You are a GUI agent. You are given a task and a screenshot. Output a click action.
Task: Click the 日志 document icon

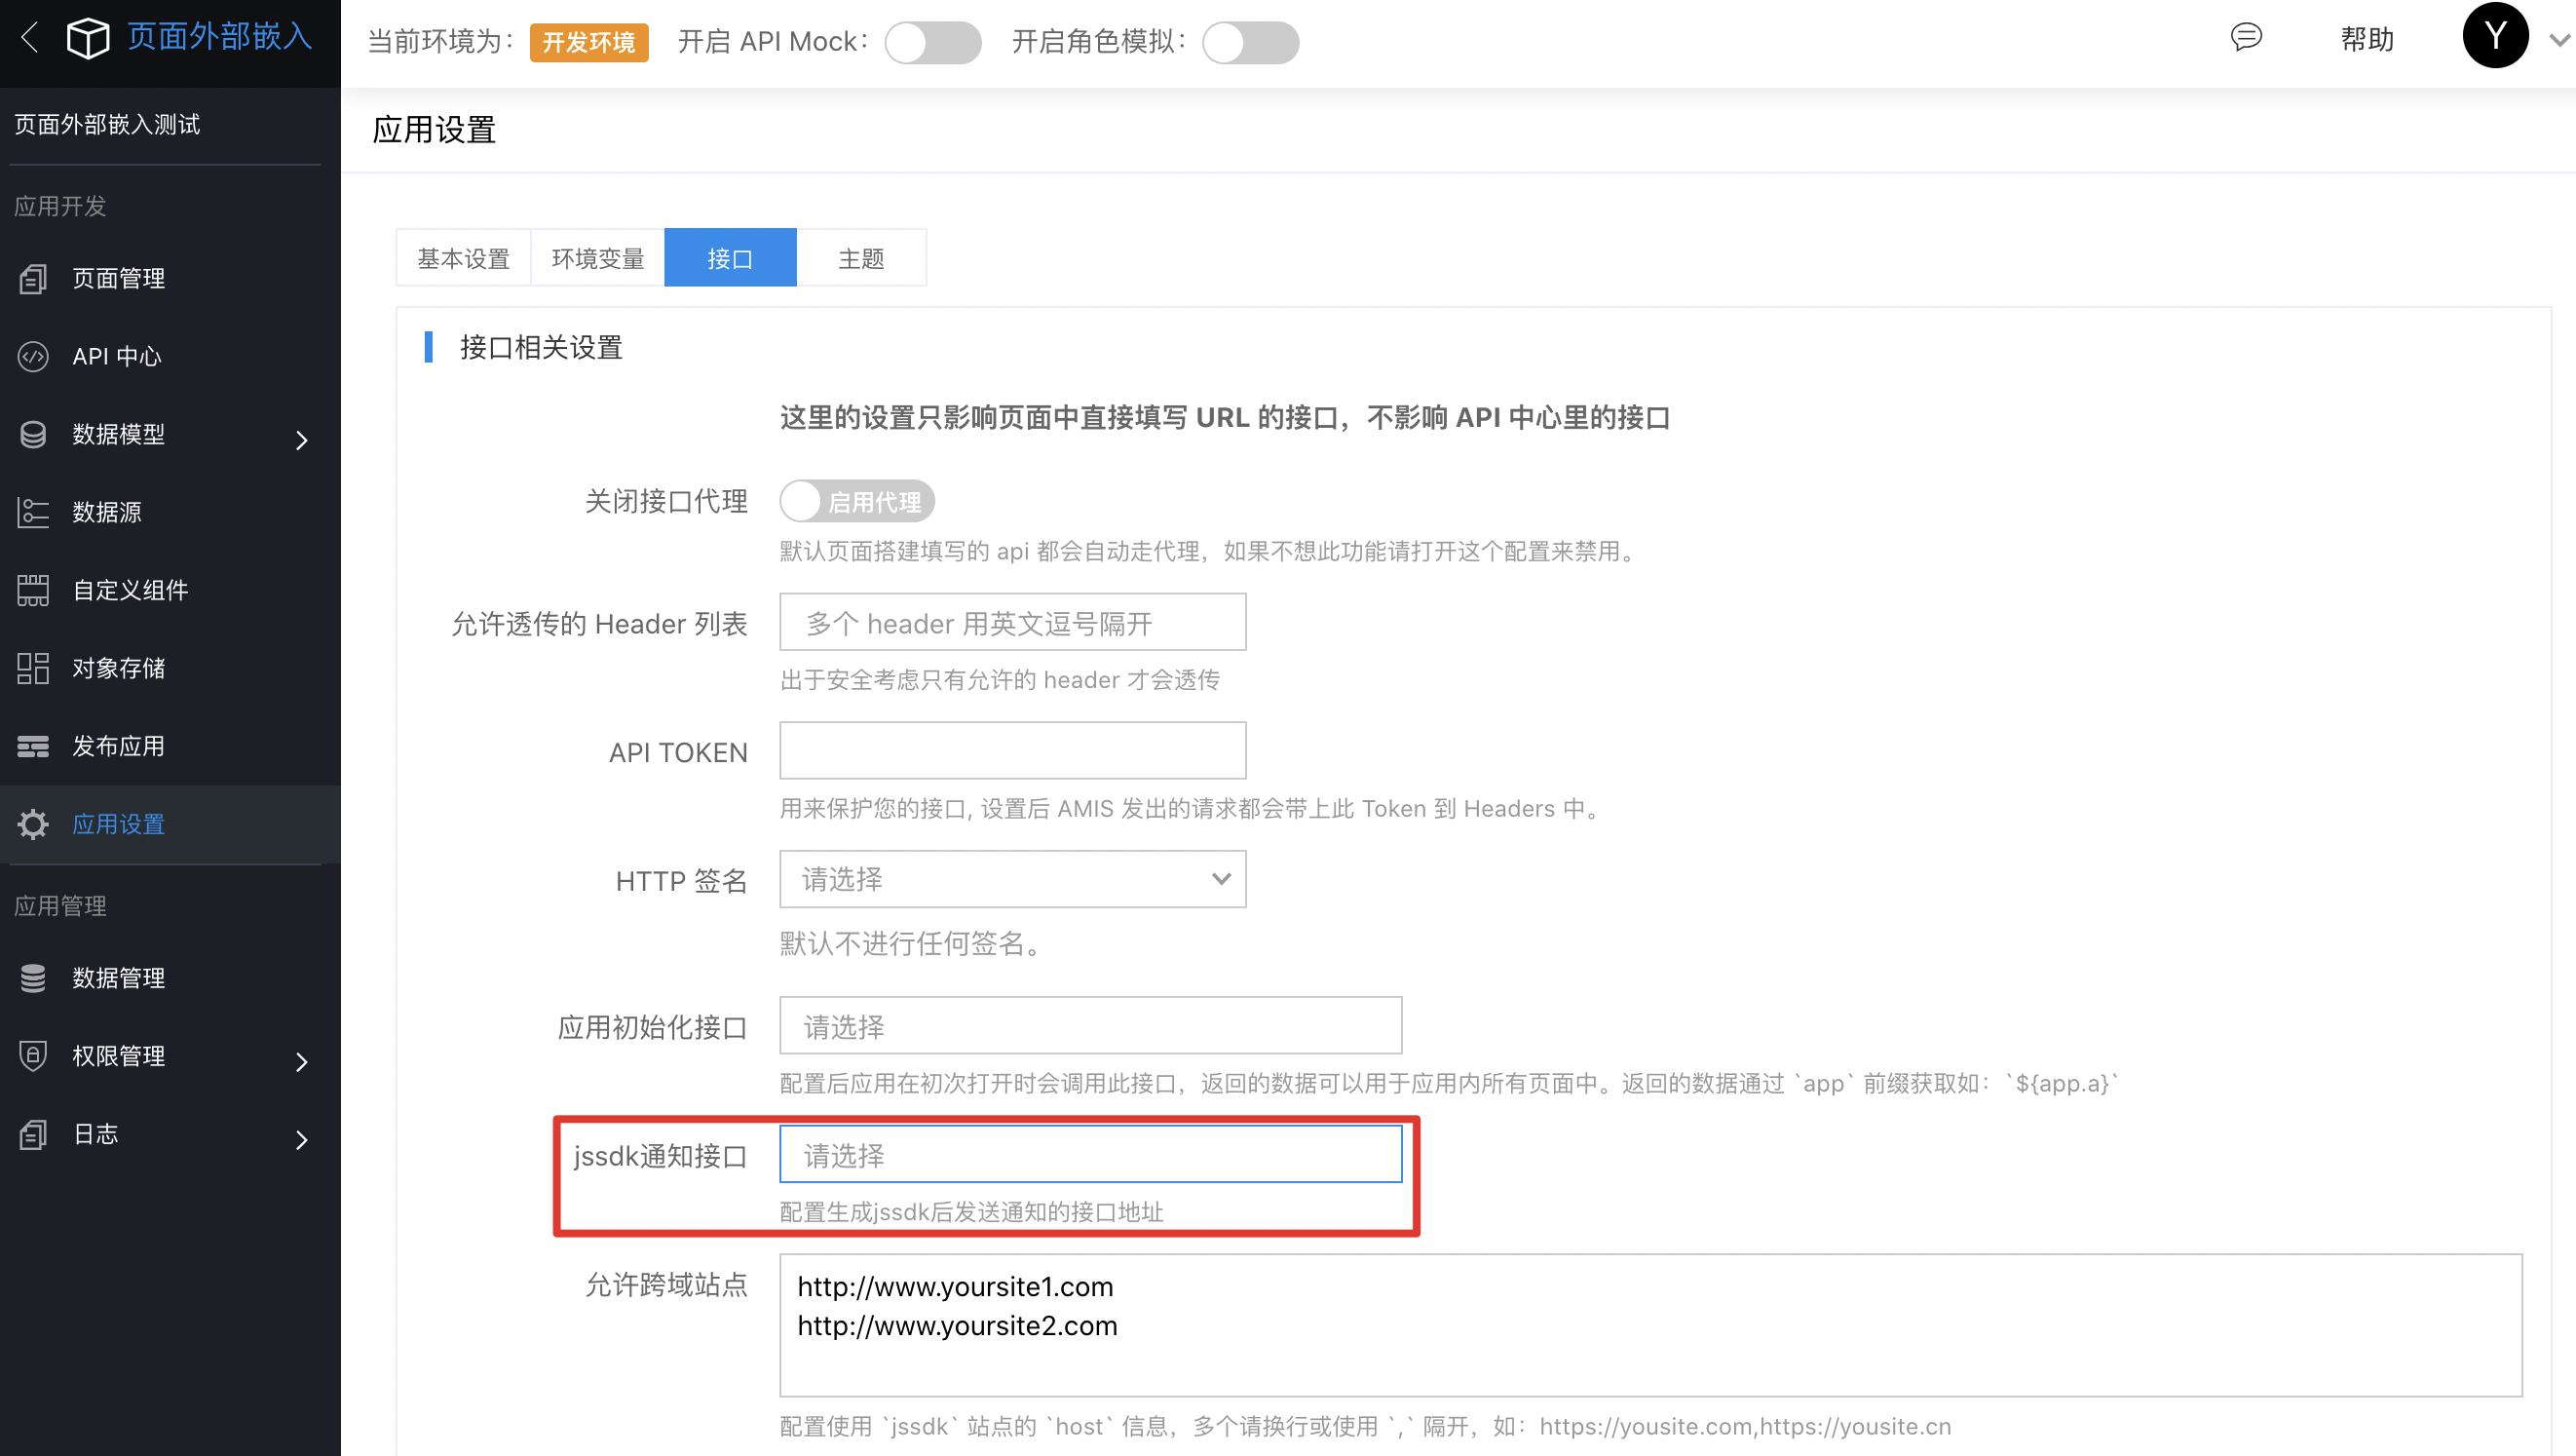tap(33, 1135)
